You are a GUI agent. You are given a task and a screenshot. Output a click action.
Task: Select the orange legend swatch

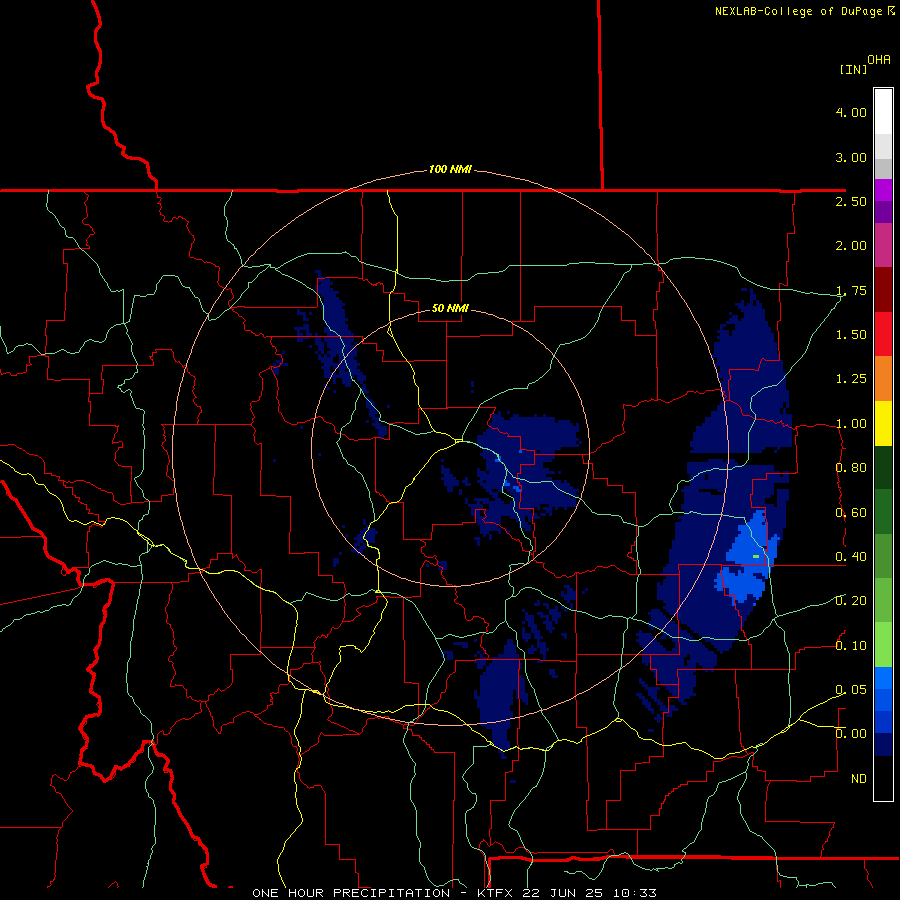point(883,378)
